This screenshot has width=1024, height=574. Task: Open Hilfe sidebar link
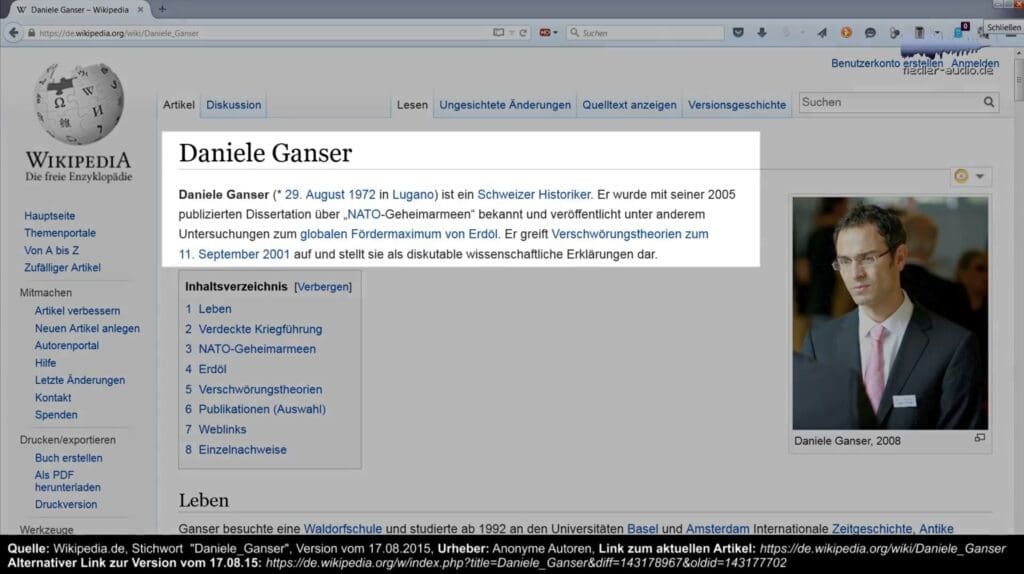tap(45, 363)
